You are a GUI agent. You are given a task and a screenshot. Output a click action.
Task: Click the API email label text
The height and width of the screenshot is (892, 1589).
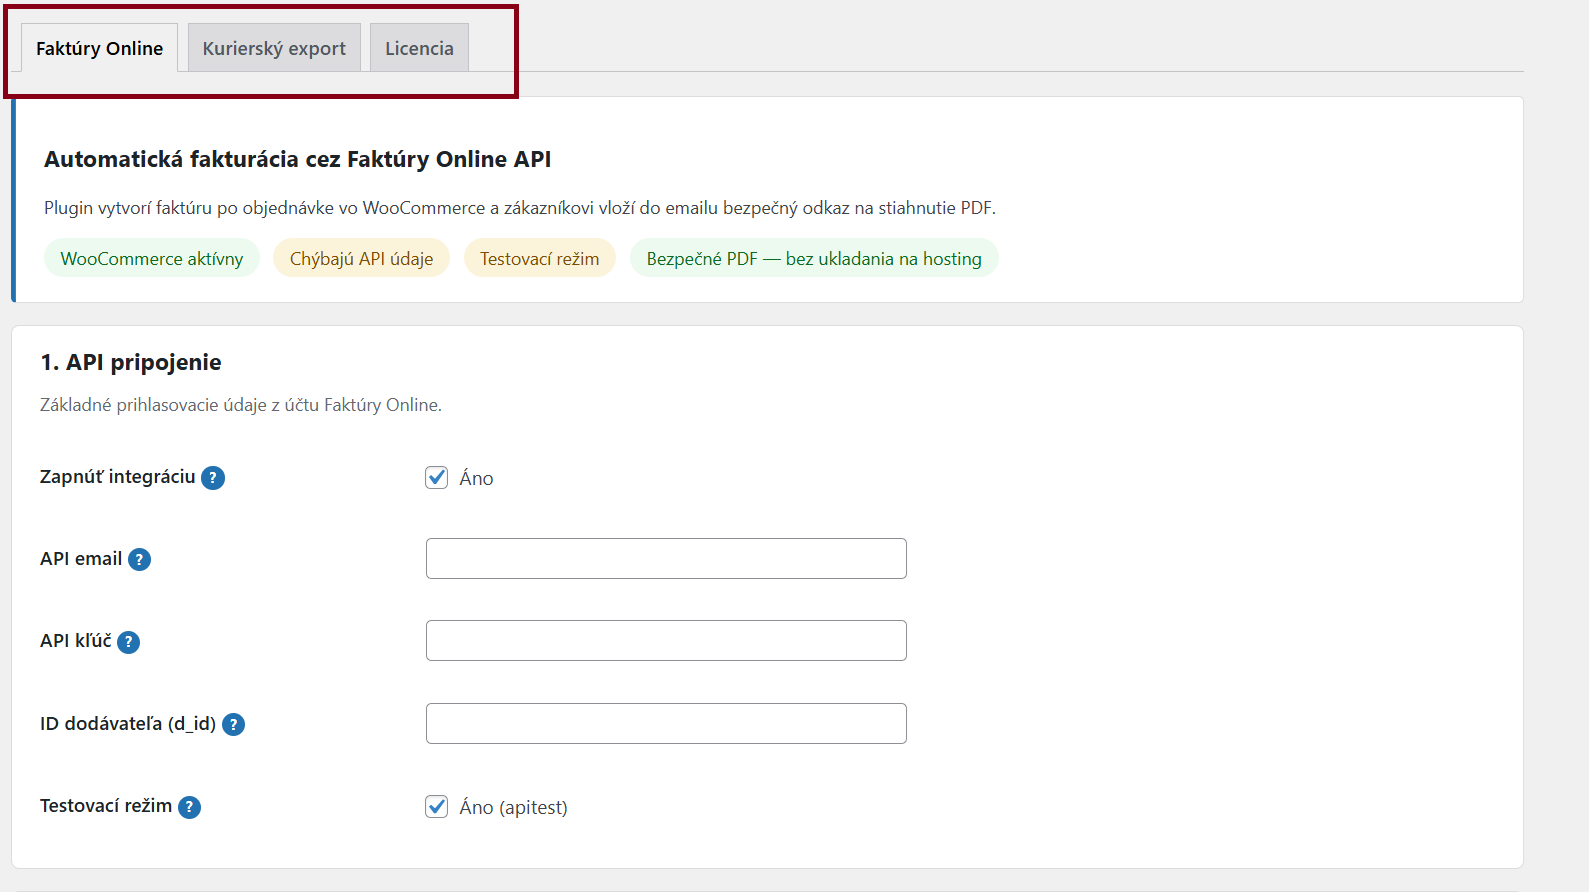81,559
